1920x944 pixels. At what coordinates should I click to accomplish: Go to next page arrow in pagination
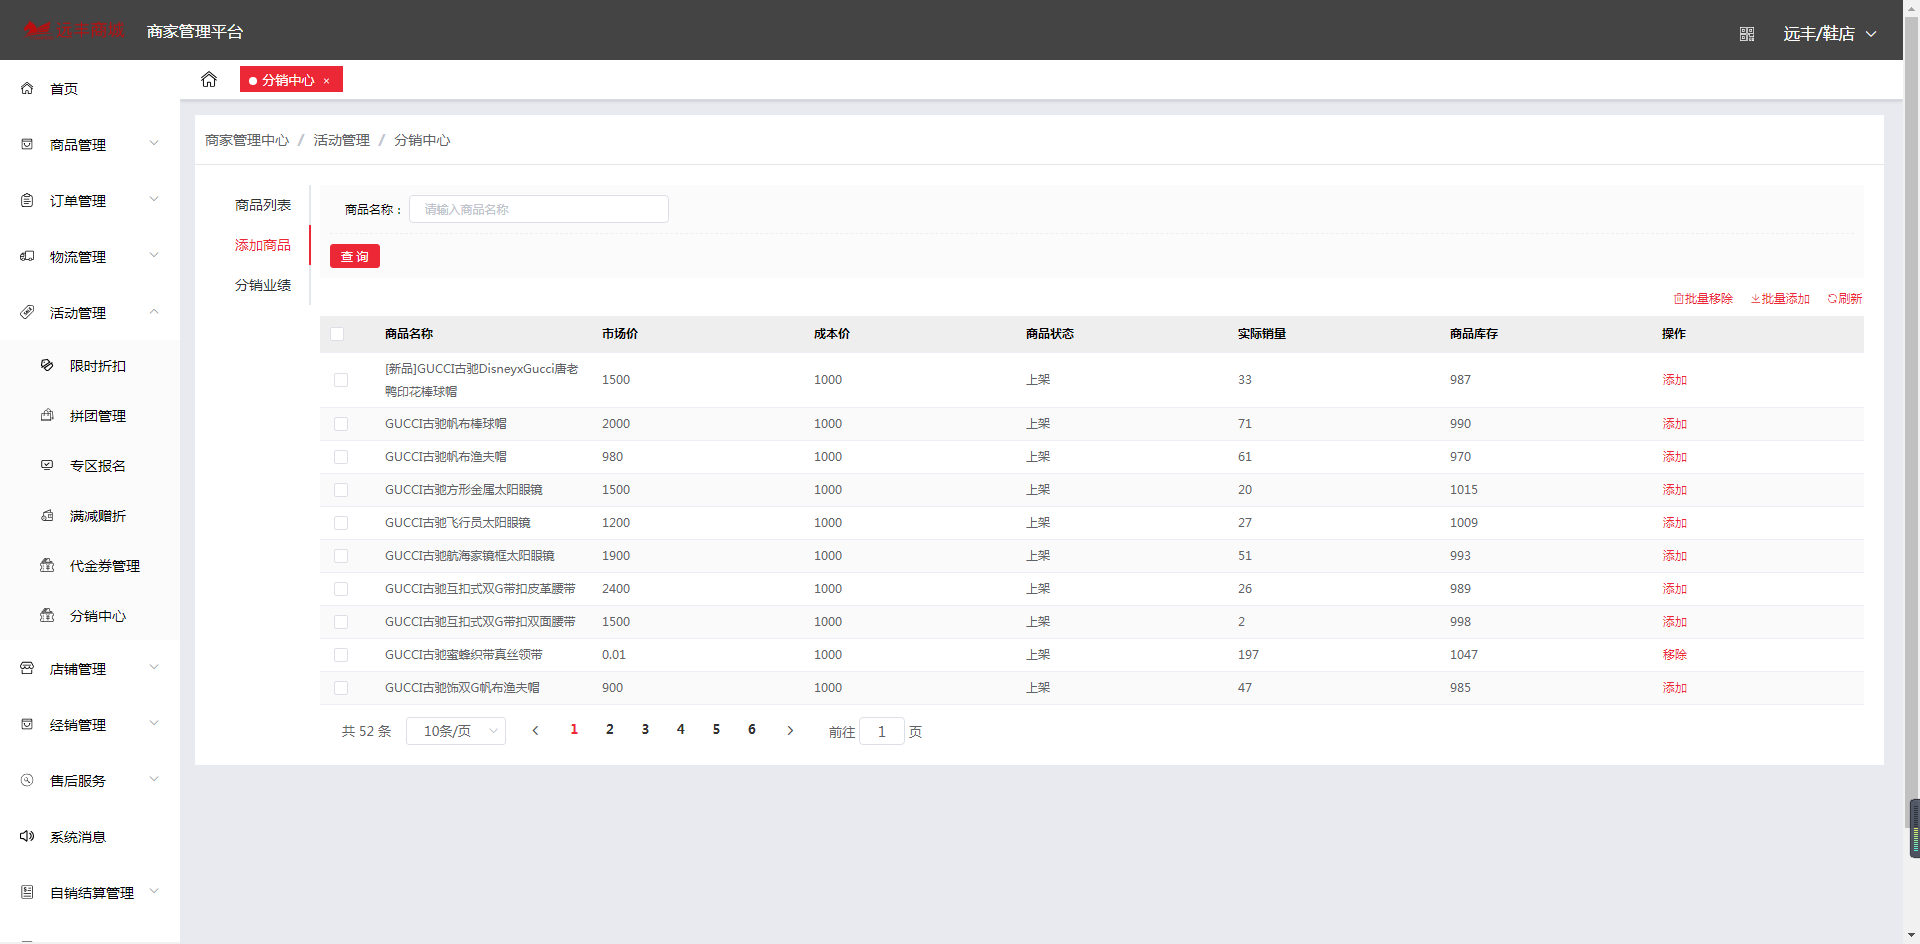coord(790,731)
